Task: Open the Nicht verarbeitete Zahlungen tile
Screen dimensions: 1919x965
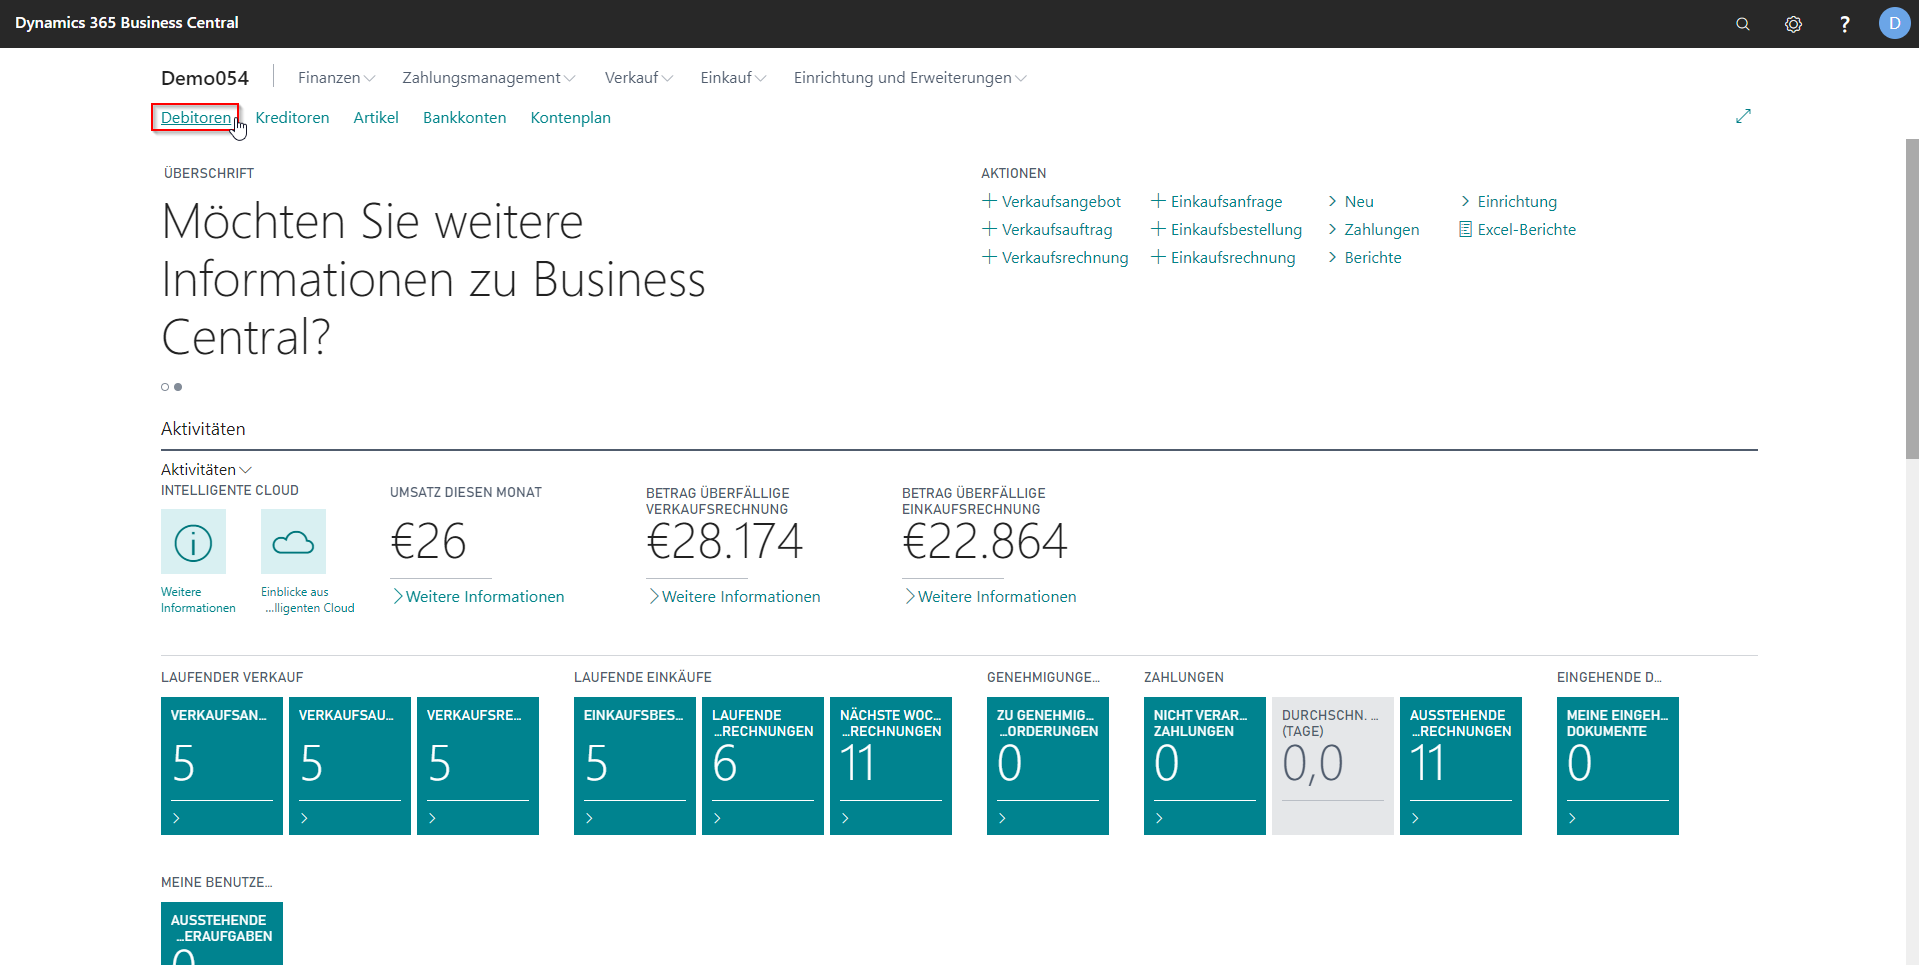Action: pyautogui.click(x=1205, y=766)
